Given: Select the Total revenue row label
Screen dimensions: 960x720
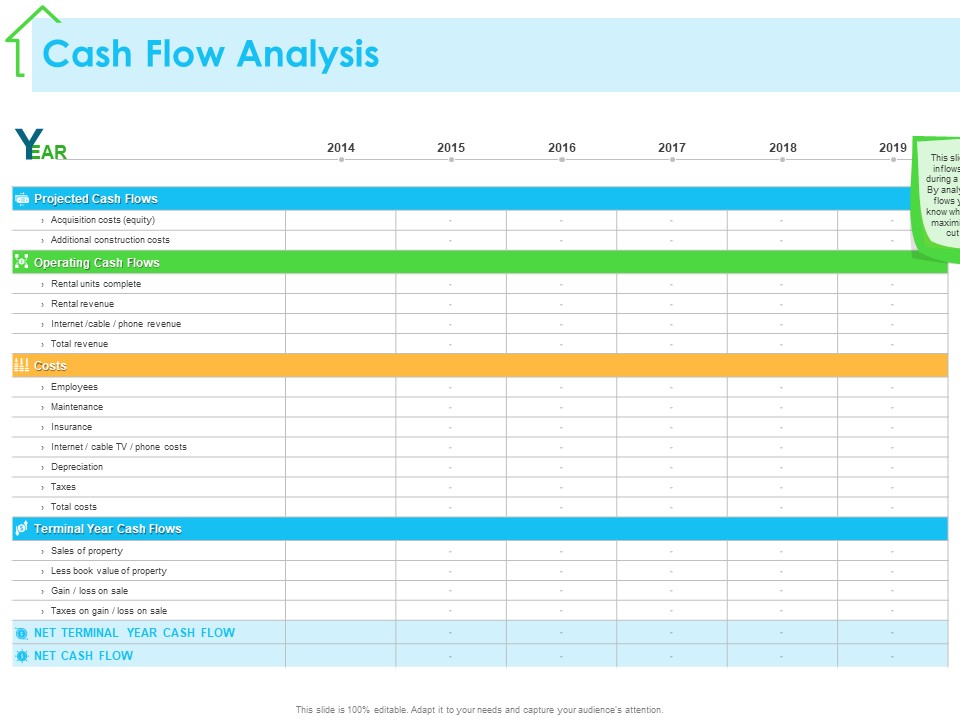Looking at the screenshot, I should pyautogui.click(x=80, y=344).
